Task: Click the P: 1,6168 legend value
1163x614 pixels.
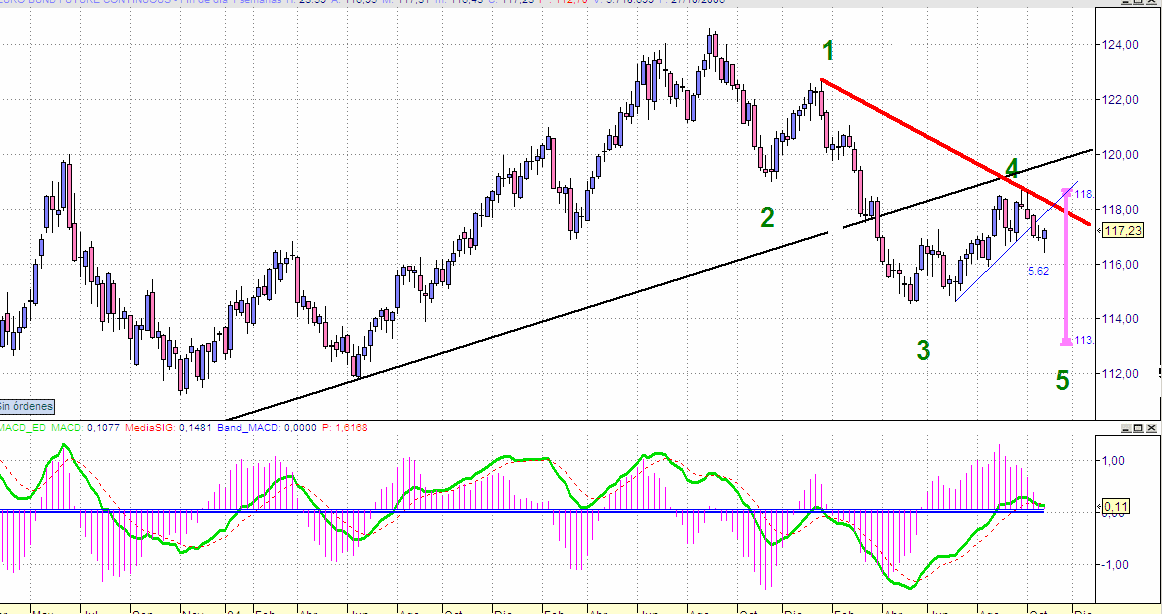Action: (x=346, y=428)
